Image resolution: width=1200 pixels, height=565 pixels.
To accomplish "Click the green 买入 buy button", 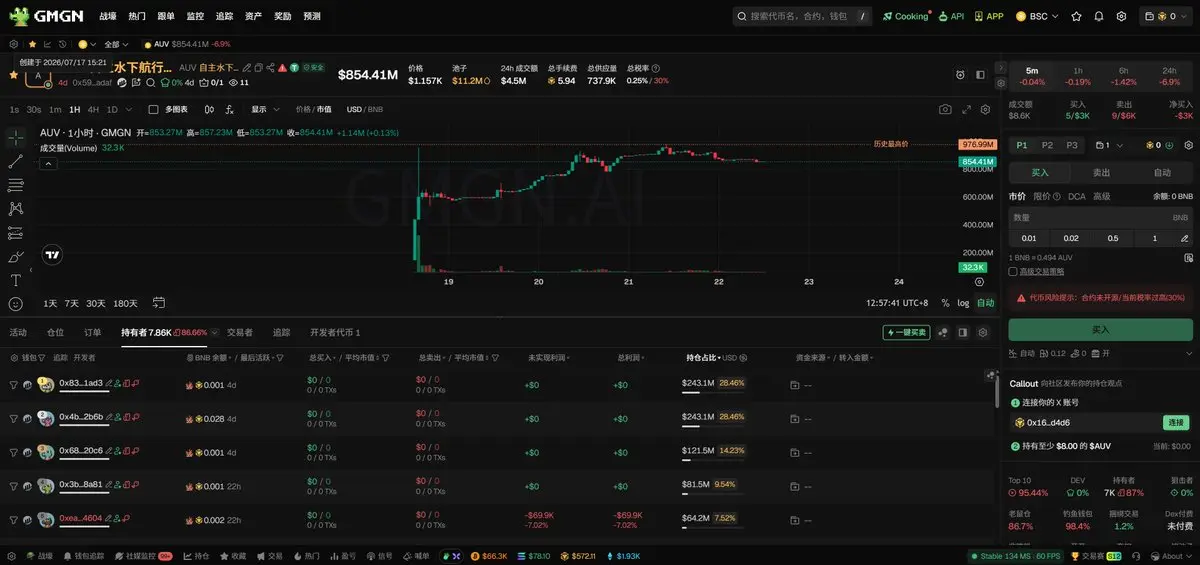I will pyautogui.click(x=1100, y=329).
